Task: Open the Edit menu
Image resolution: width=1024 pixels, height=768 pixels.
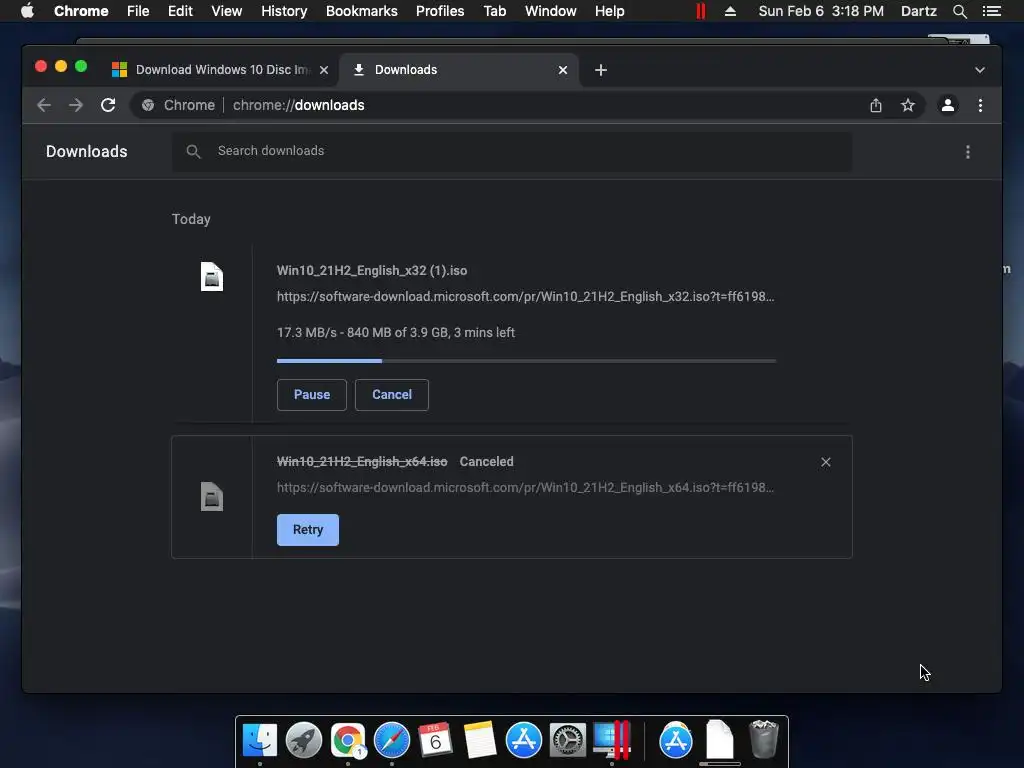Action: 180,11
